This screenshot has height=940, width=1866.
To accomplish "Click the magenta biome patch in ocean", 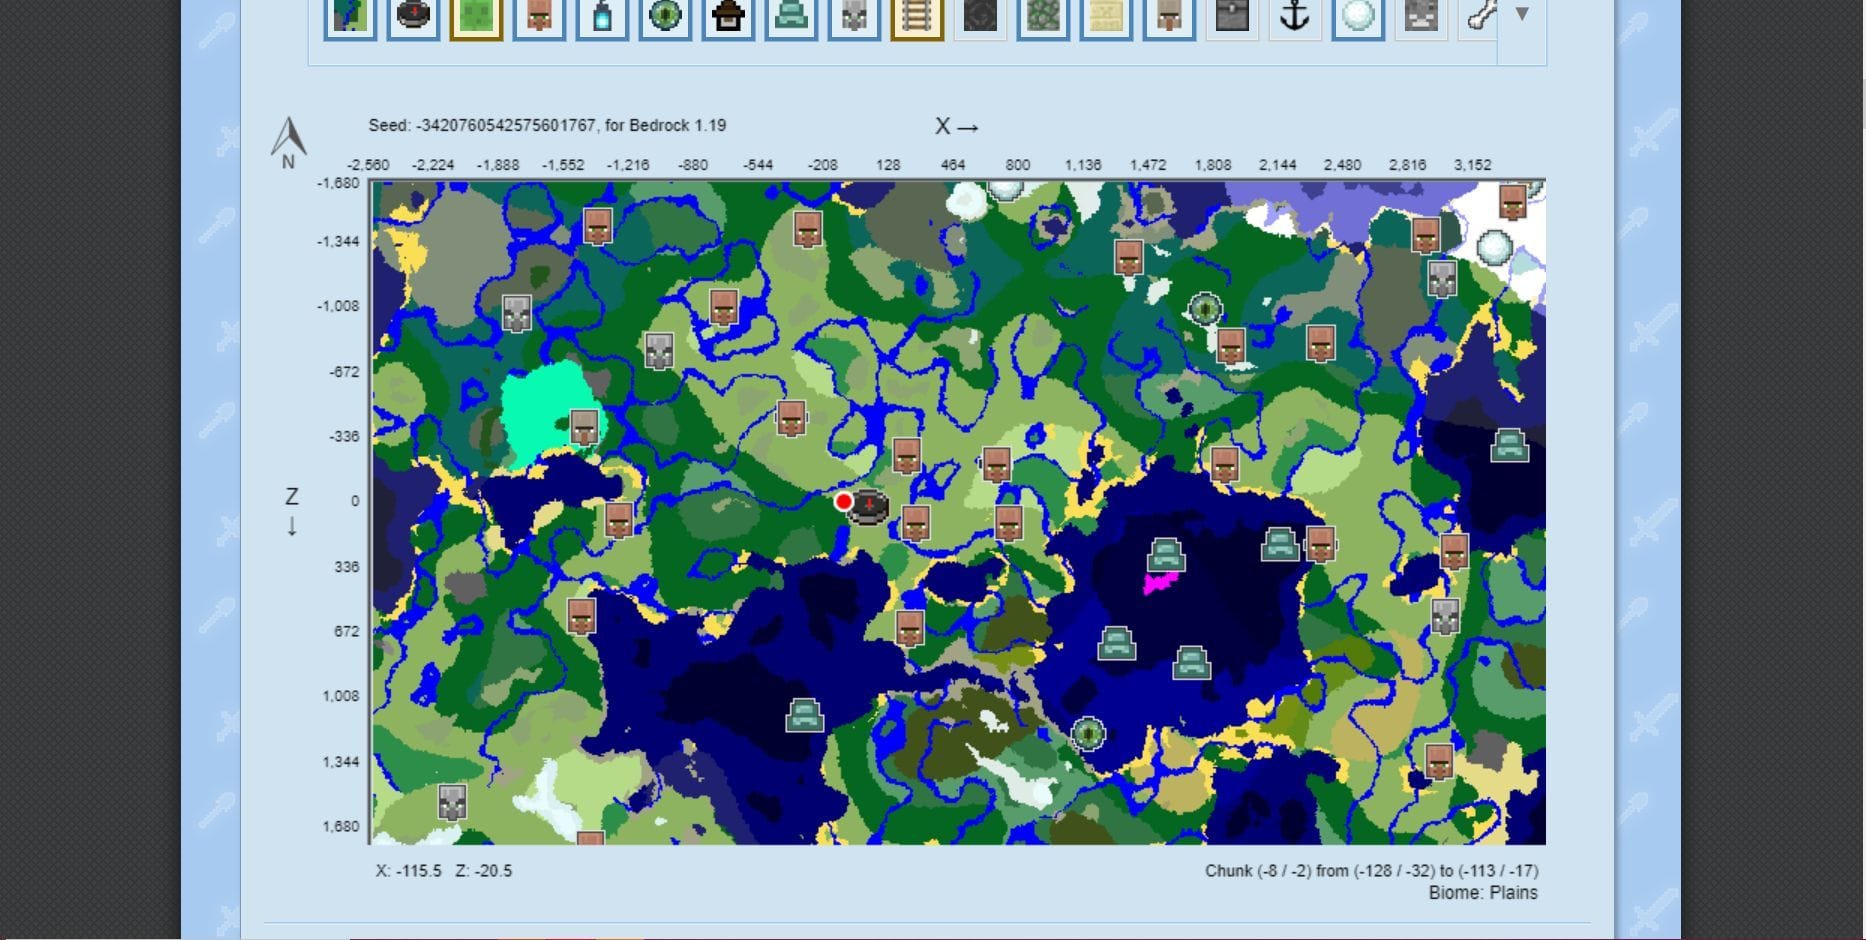I will point(1158,583).
